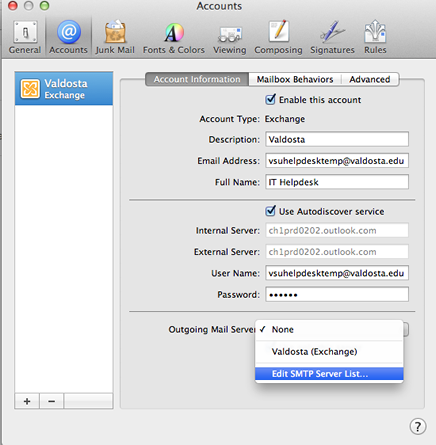Select the Accounts preferences icon
Screen dimensions: 436x445
69,37
